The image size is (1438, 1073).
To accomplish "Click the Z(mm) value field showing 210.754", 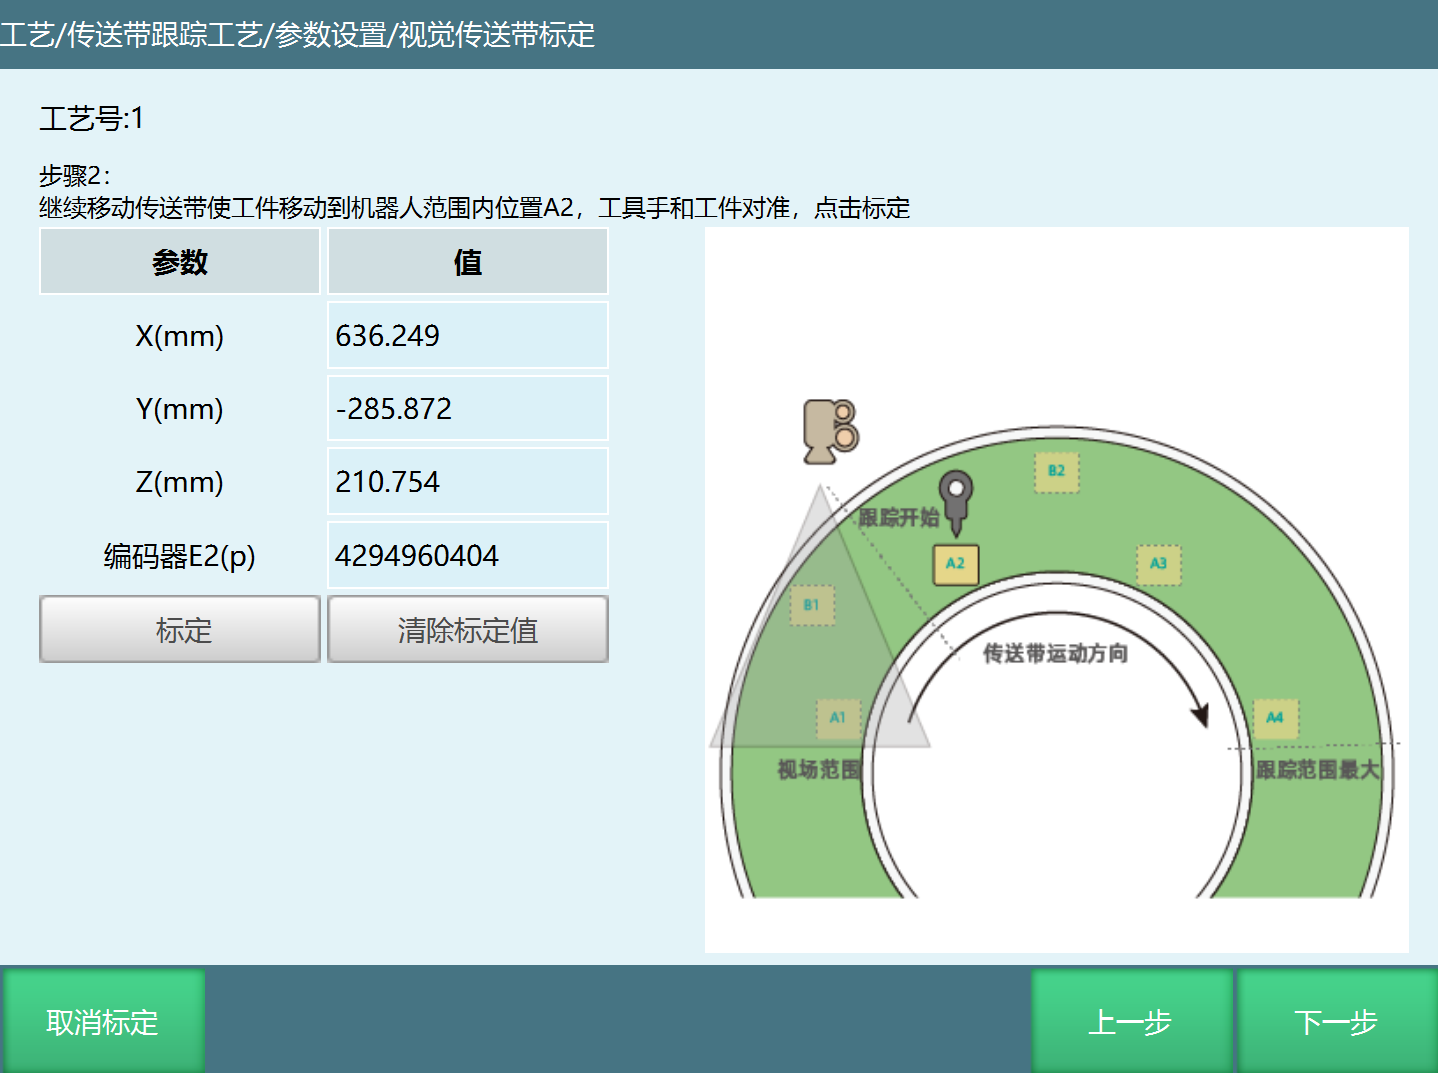I will pyautogui.click(x=467, y=481).
